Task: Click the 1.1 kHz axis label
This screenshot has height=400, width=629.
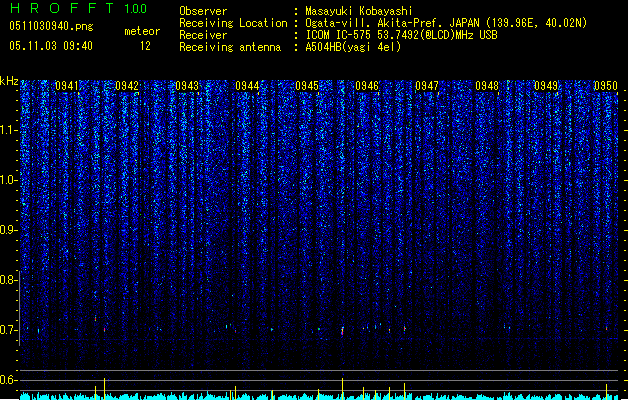Action: [8, 130]
